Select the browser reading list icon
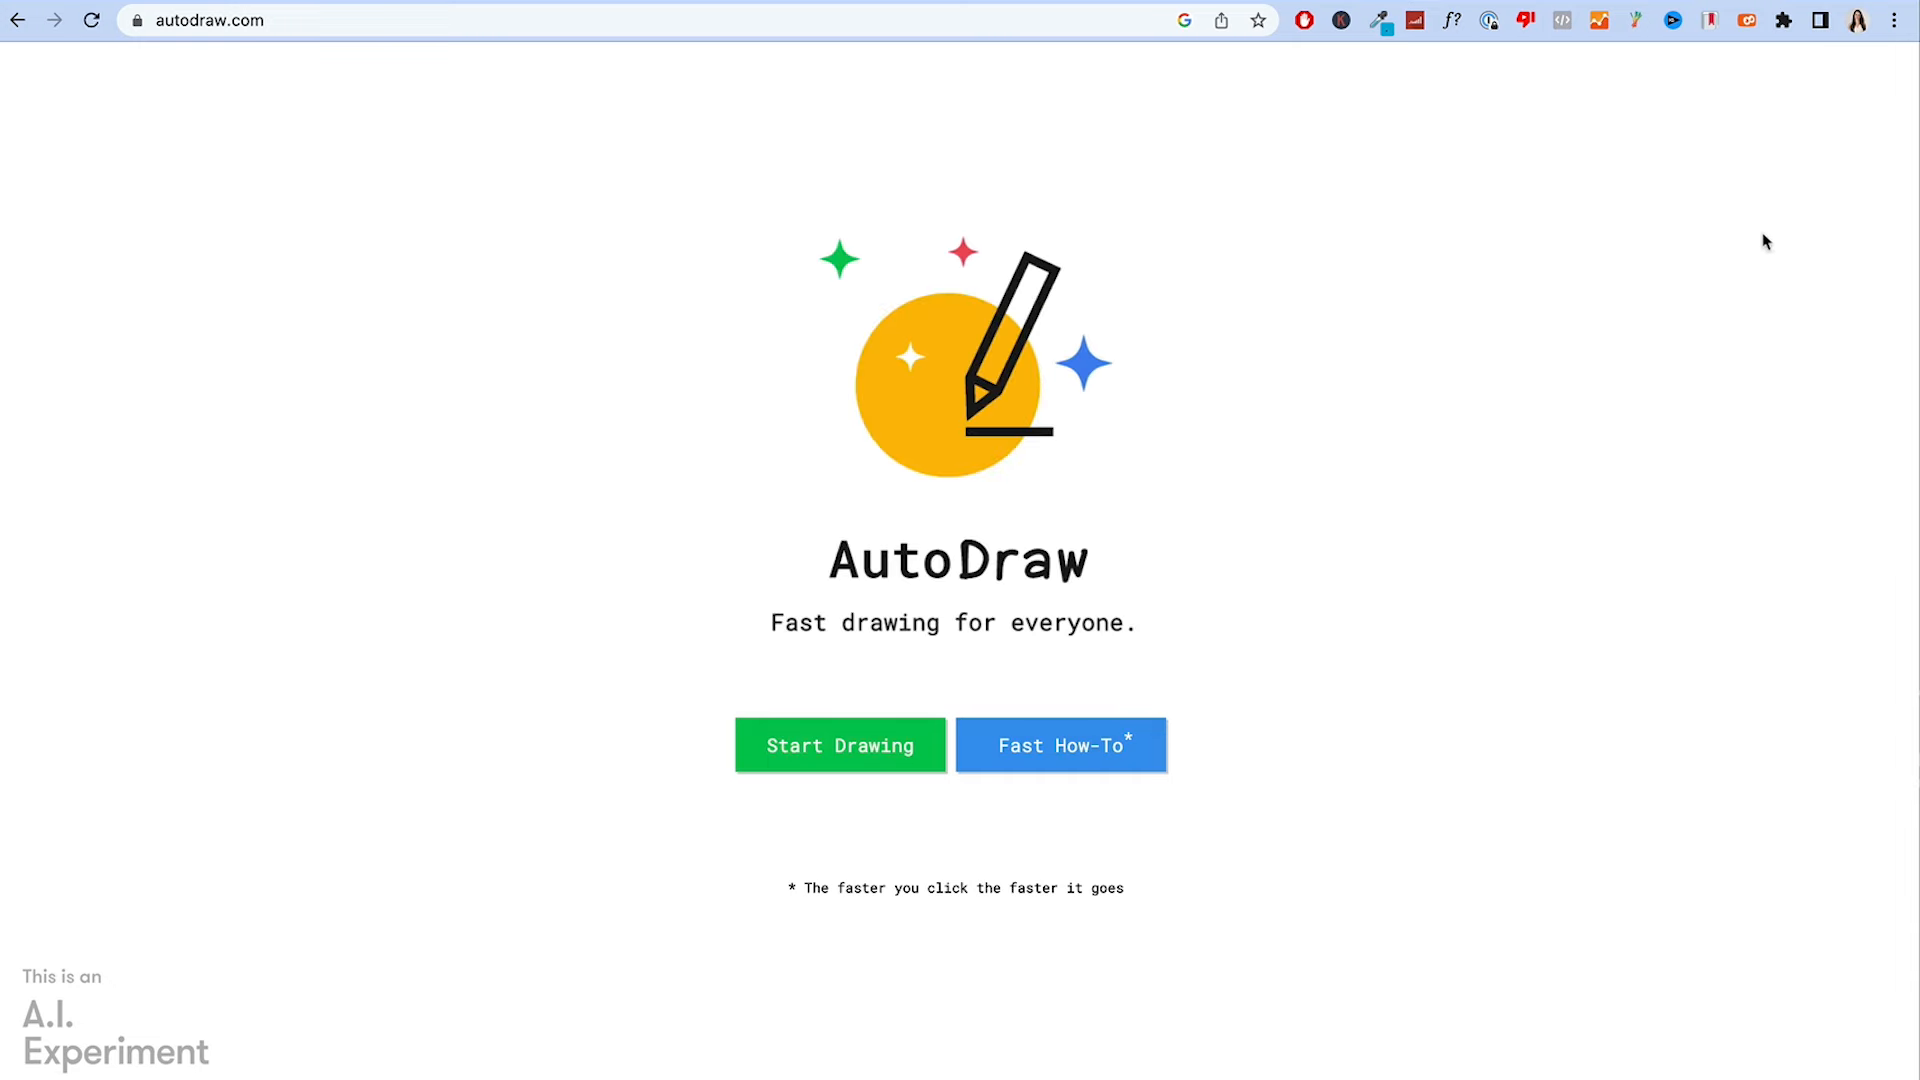The height and width of the screenshot is (1080, 1920). (1820, 20)
